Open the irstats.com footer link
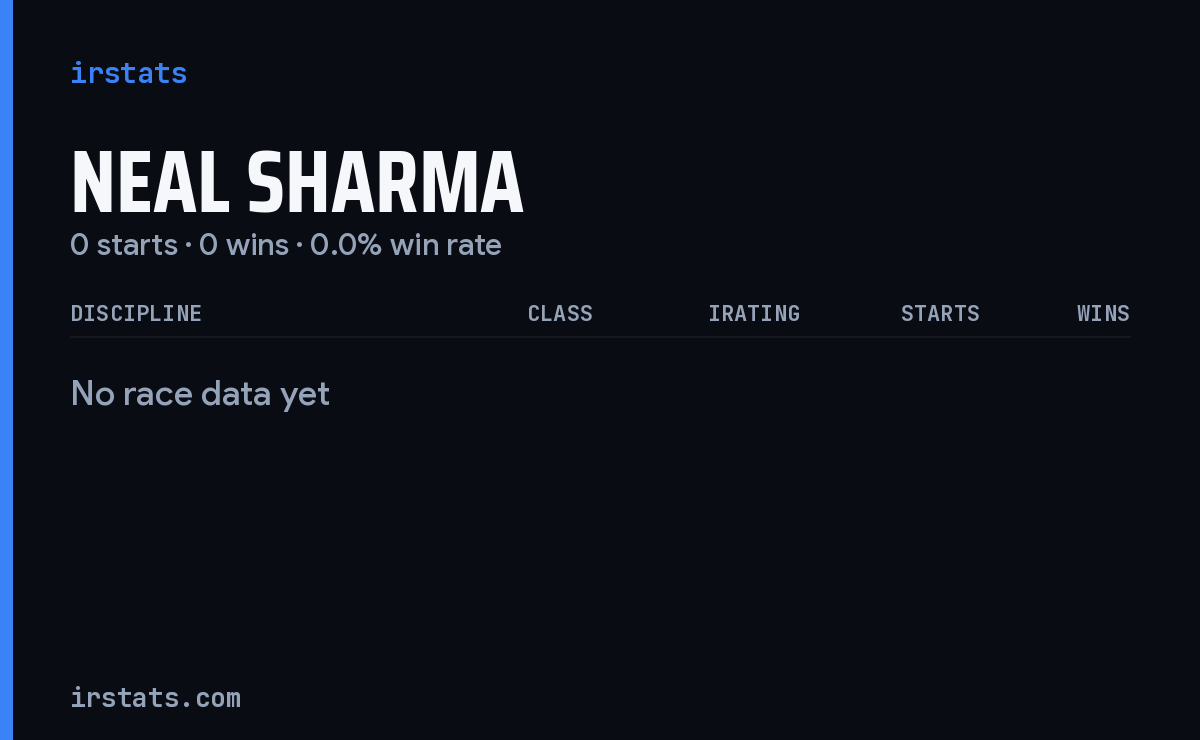Viewport: 1200px width, 740px height. click(x=155, y=698)
